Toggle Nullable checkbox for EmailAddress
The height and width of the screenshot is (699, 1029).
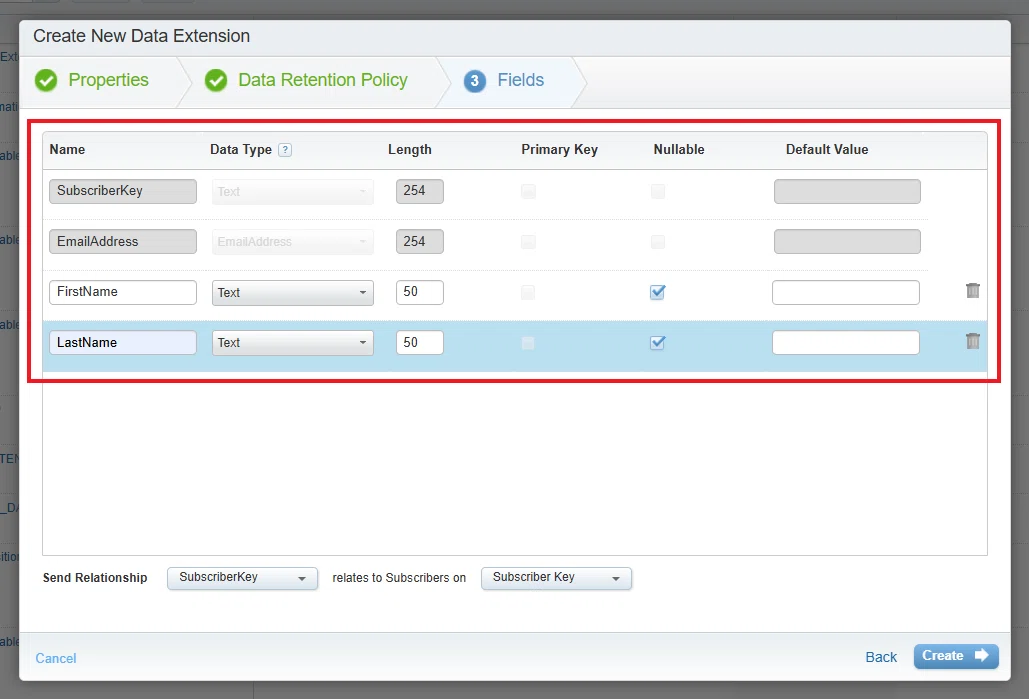(x=658, y=242)
